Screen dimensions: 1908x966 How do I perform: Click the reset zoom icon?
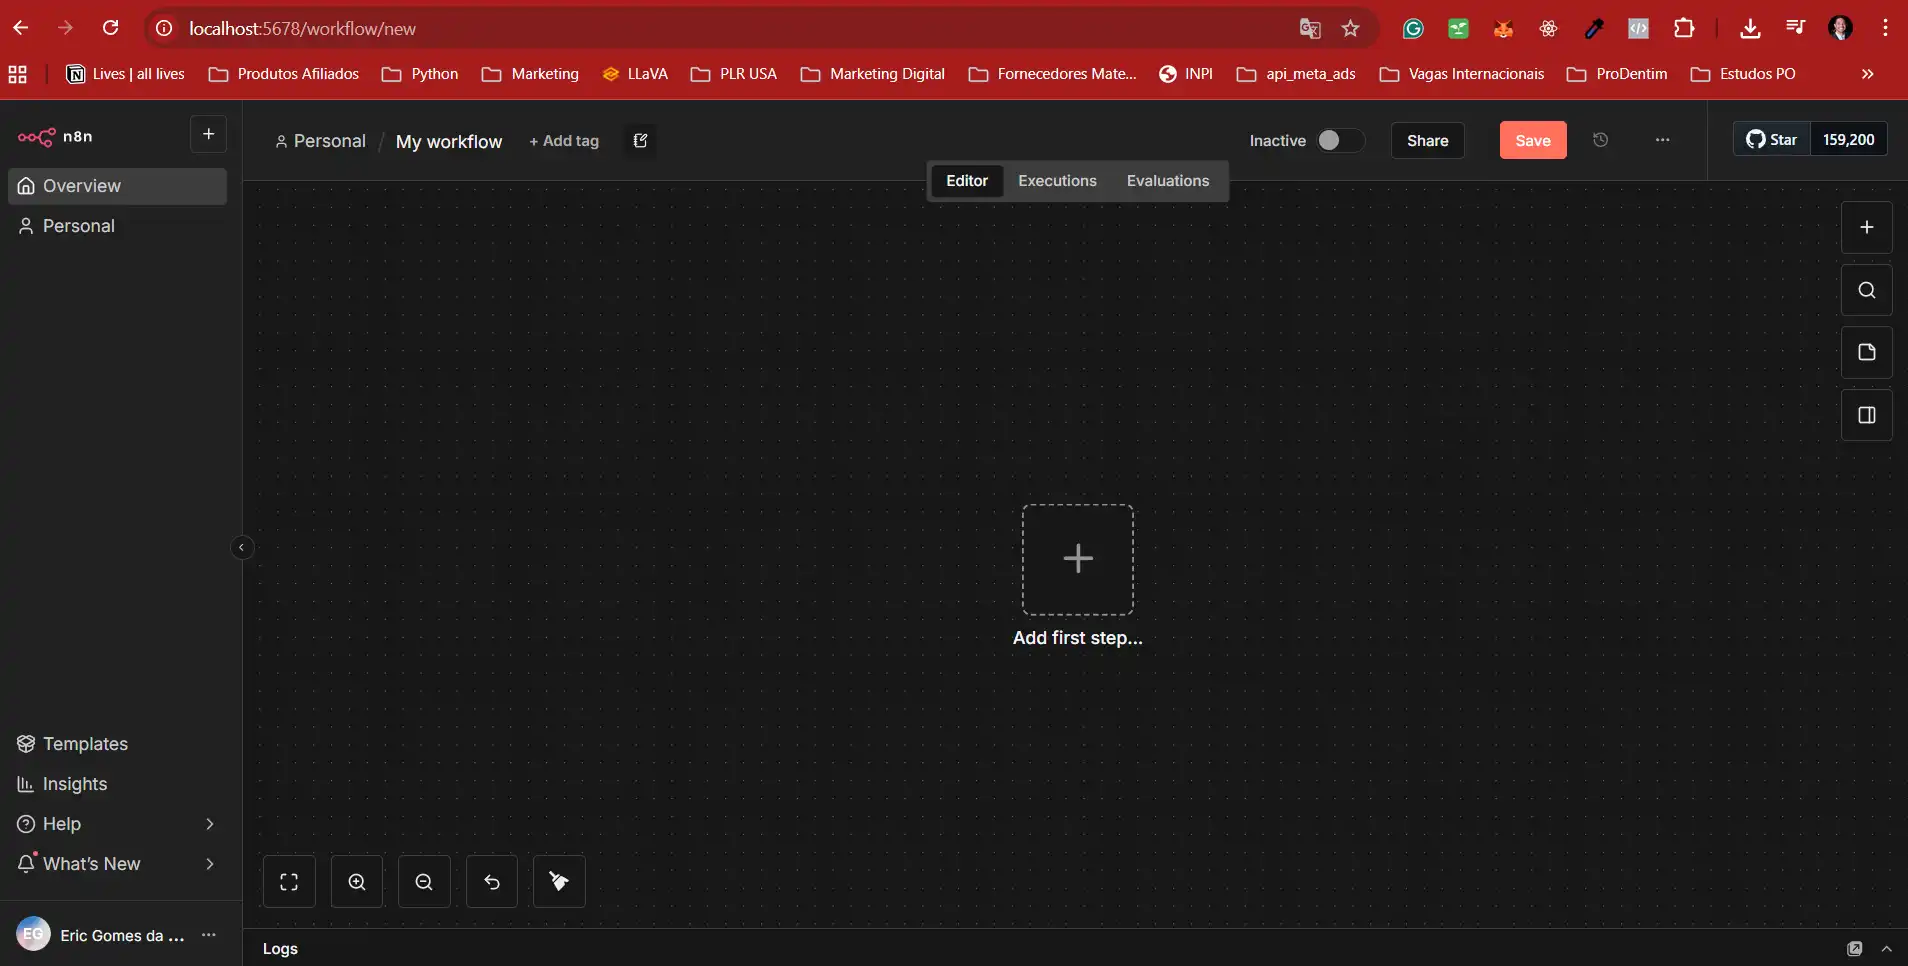pos(492,882)
